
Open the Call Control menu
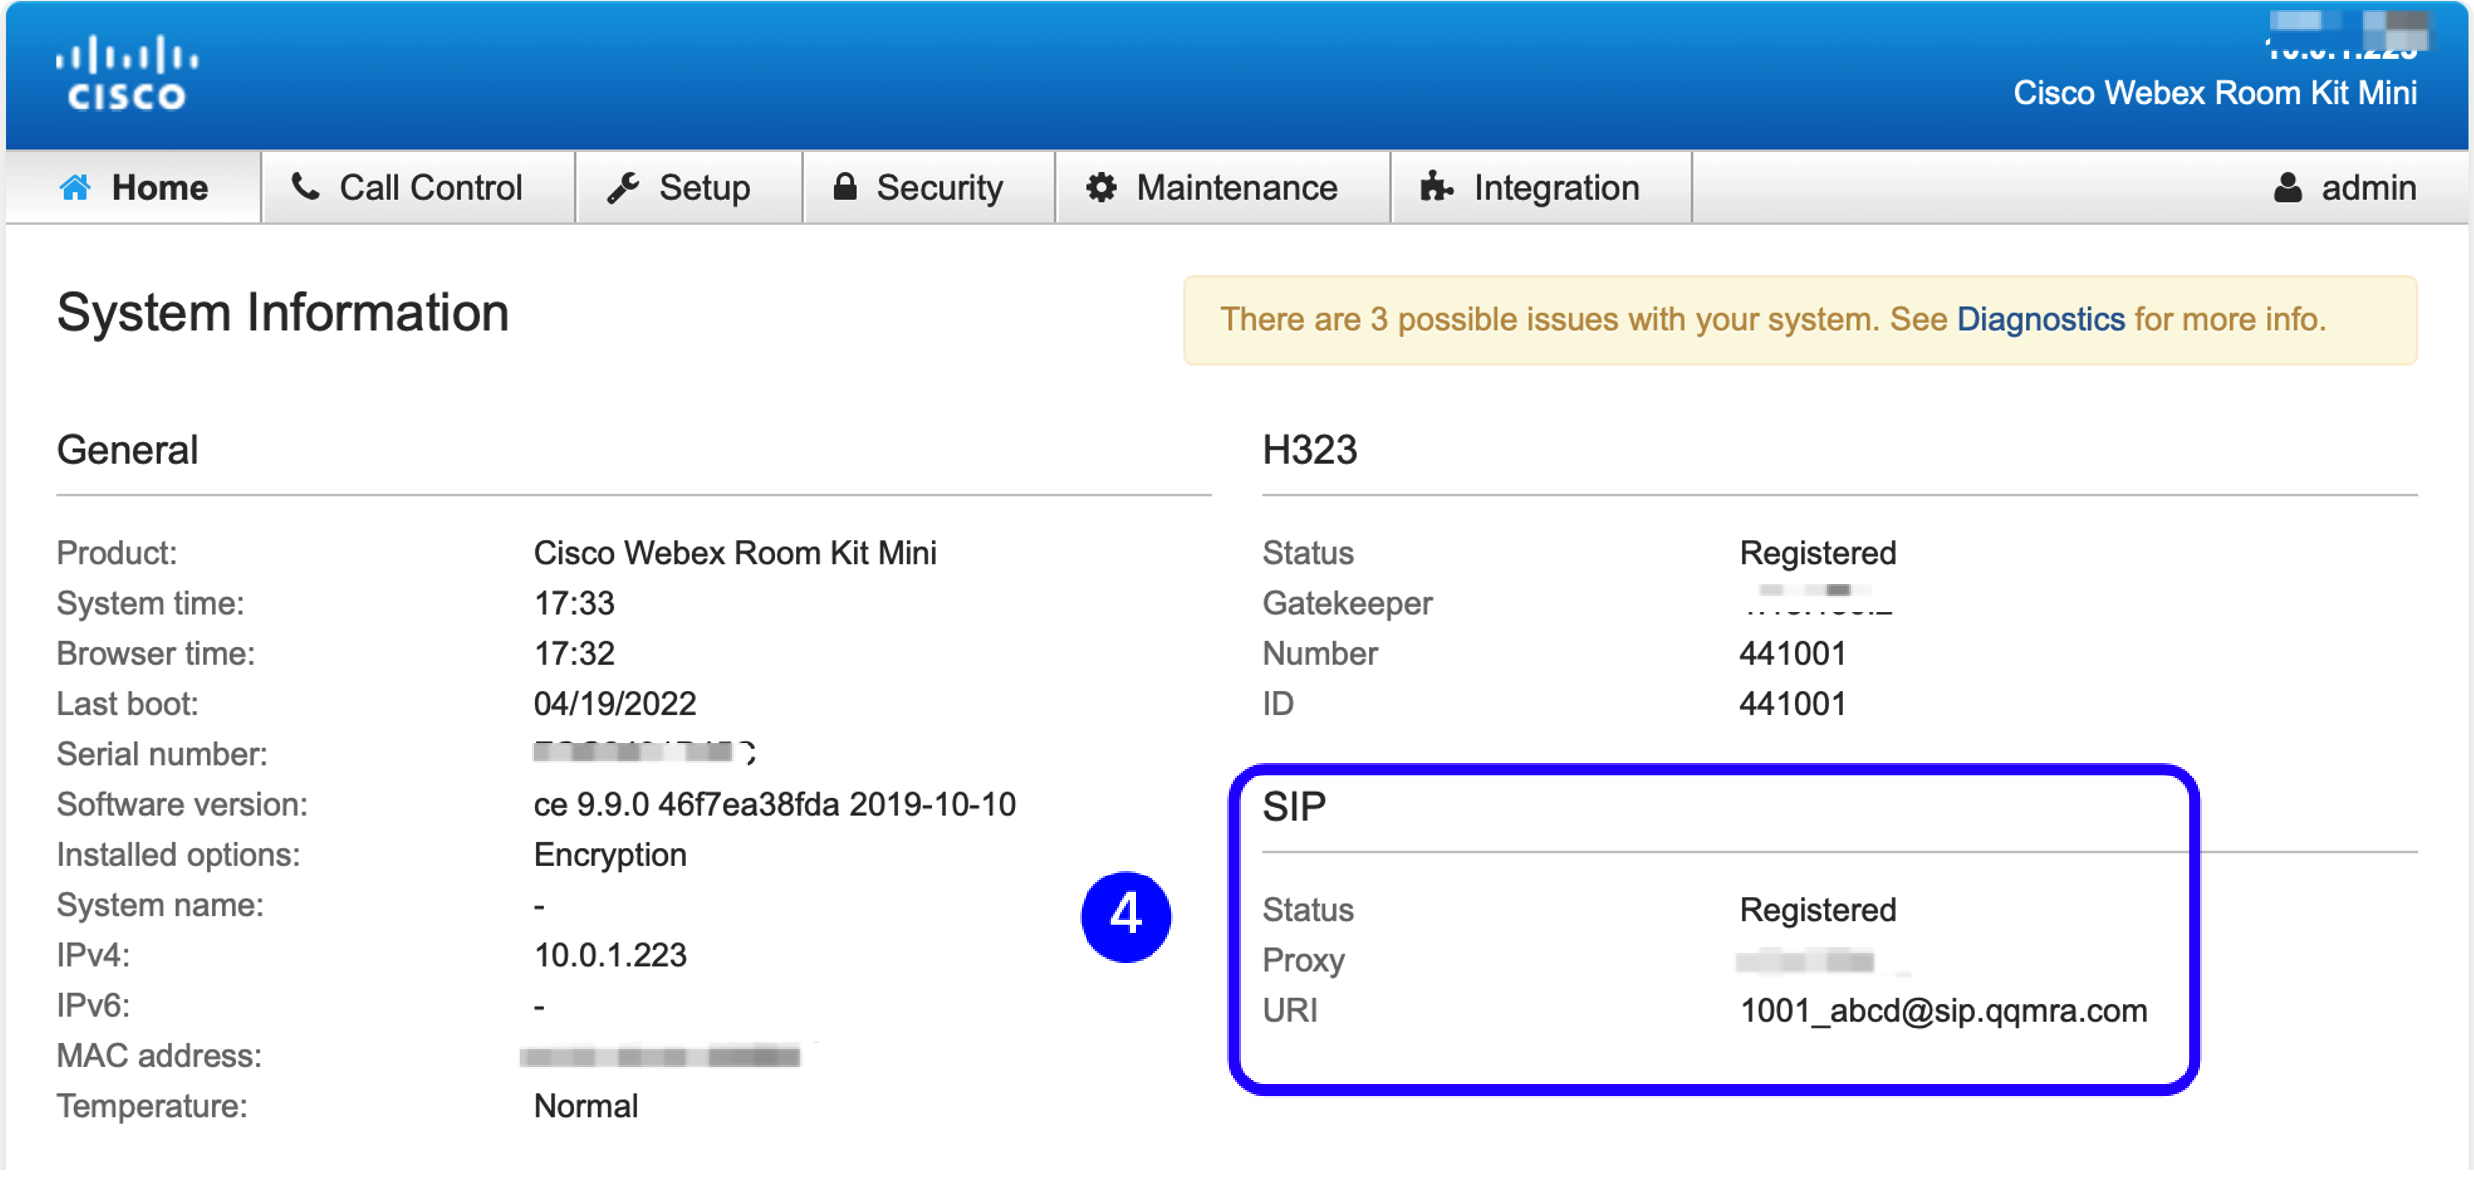coord(418,187)
